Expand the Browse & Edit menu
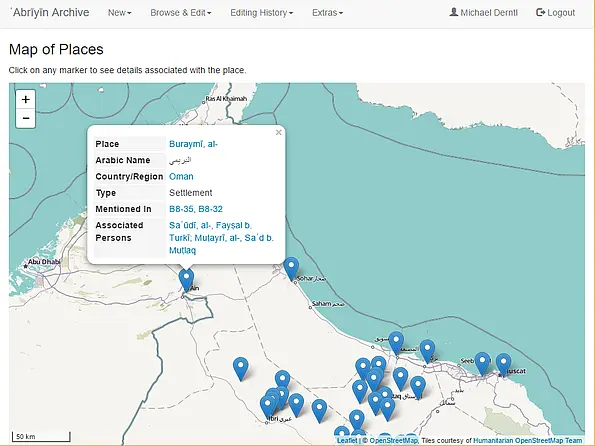595x446 pixels. click(x=181, y=13)
